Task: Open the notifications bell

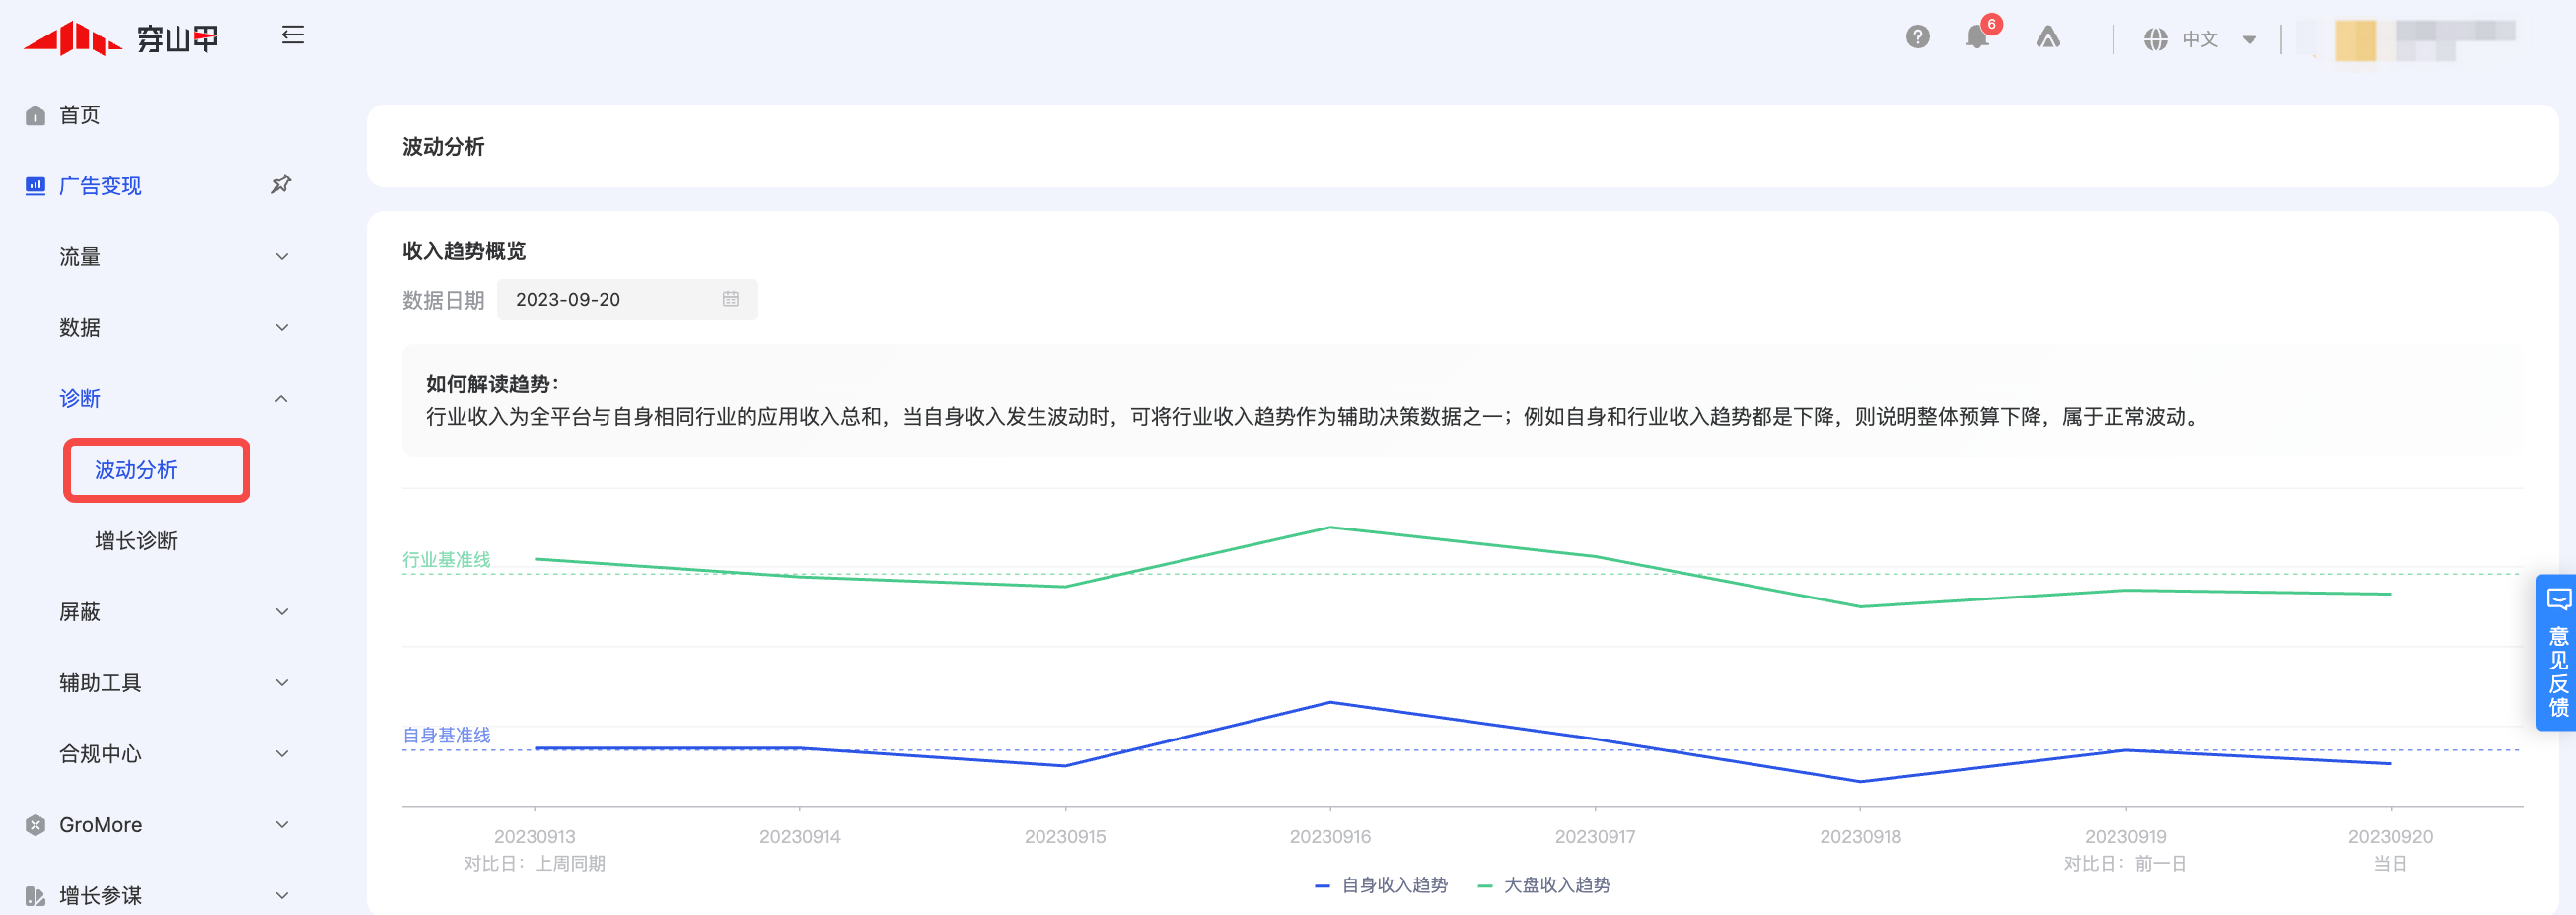Action: pos(1976,37)
